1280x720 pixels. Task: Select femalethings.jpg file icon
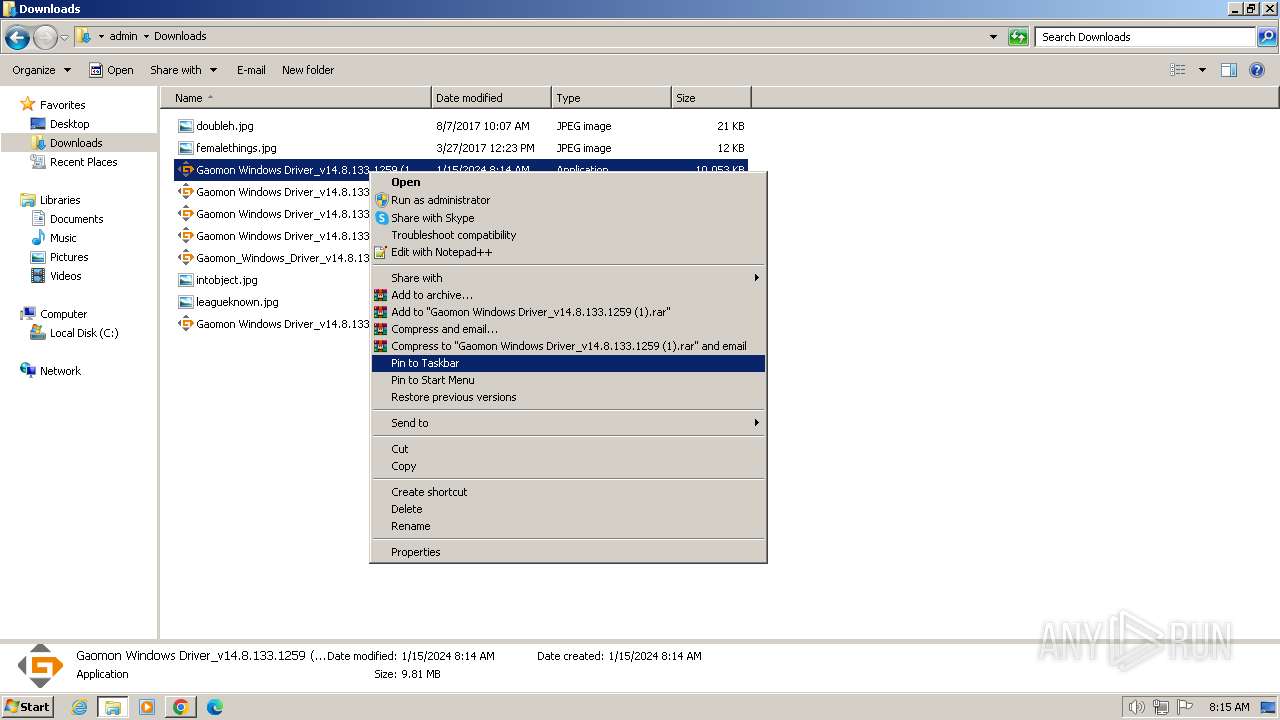pyautogui.click(x=185, y=148)
